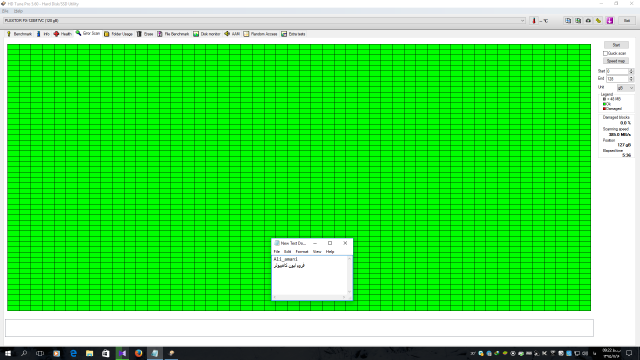The image size is (640, 360).
Task: Open the Folder Usage tab
Action: click(x=118, y=34)
